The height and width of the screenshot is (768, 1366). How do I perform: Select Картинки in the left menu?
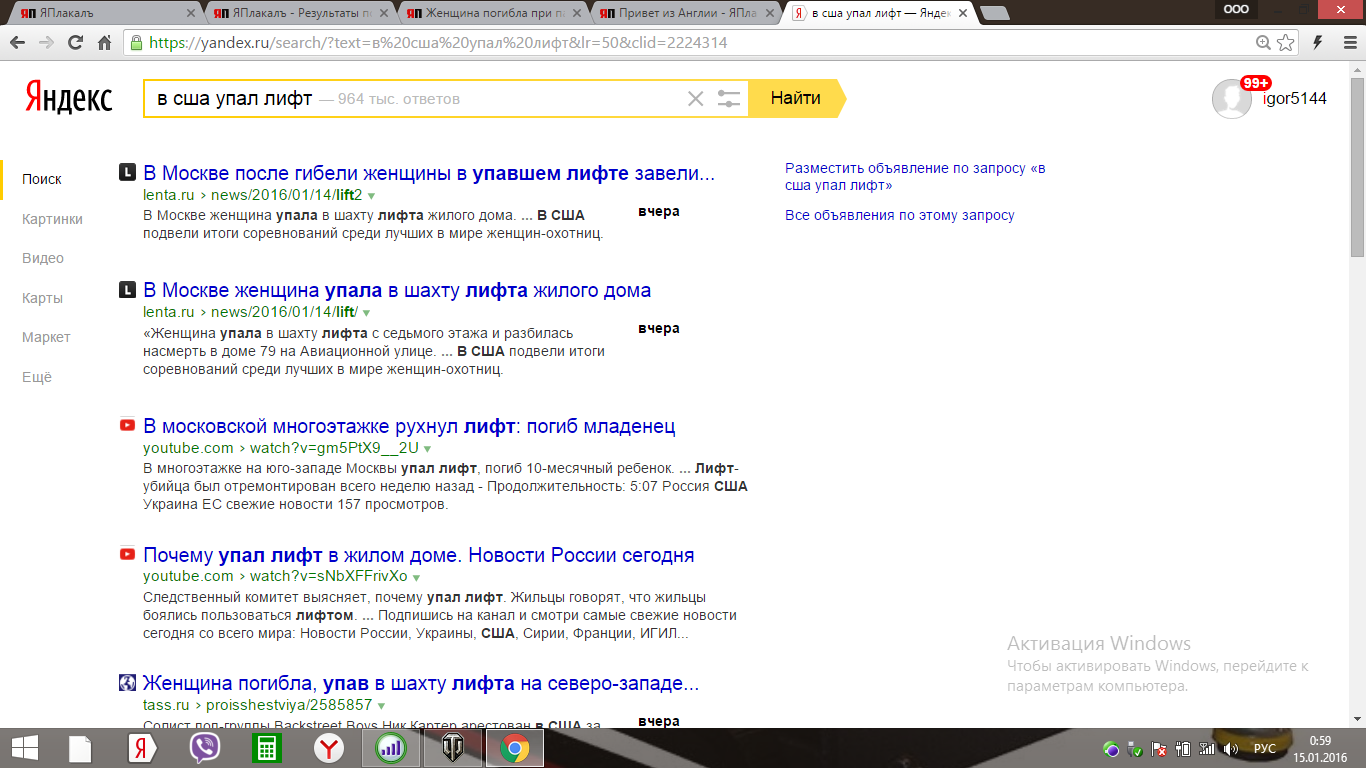coord(52,219)
